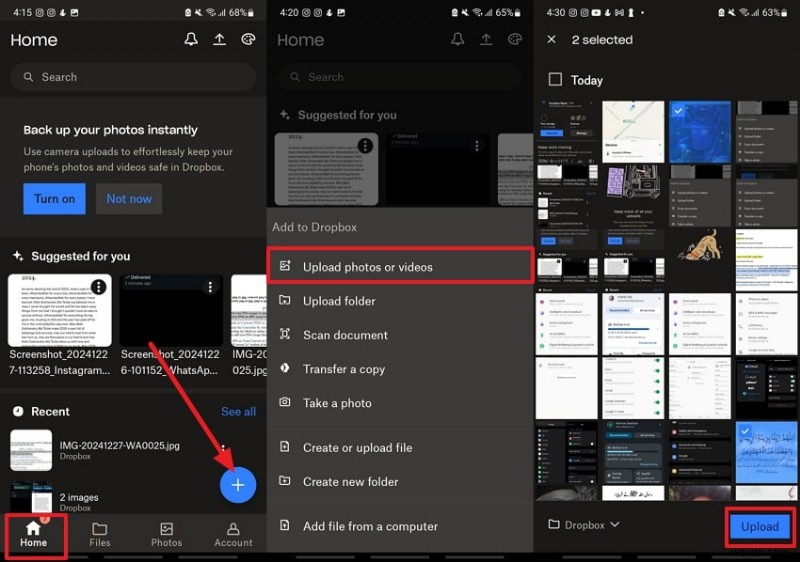Screen dimensions: 800x562
Task: Tap the Upload photos or videos icon
Action: point(285,266)
